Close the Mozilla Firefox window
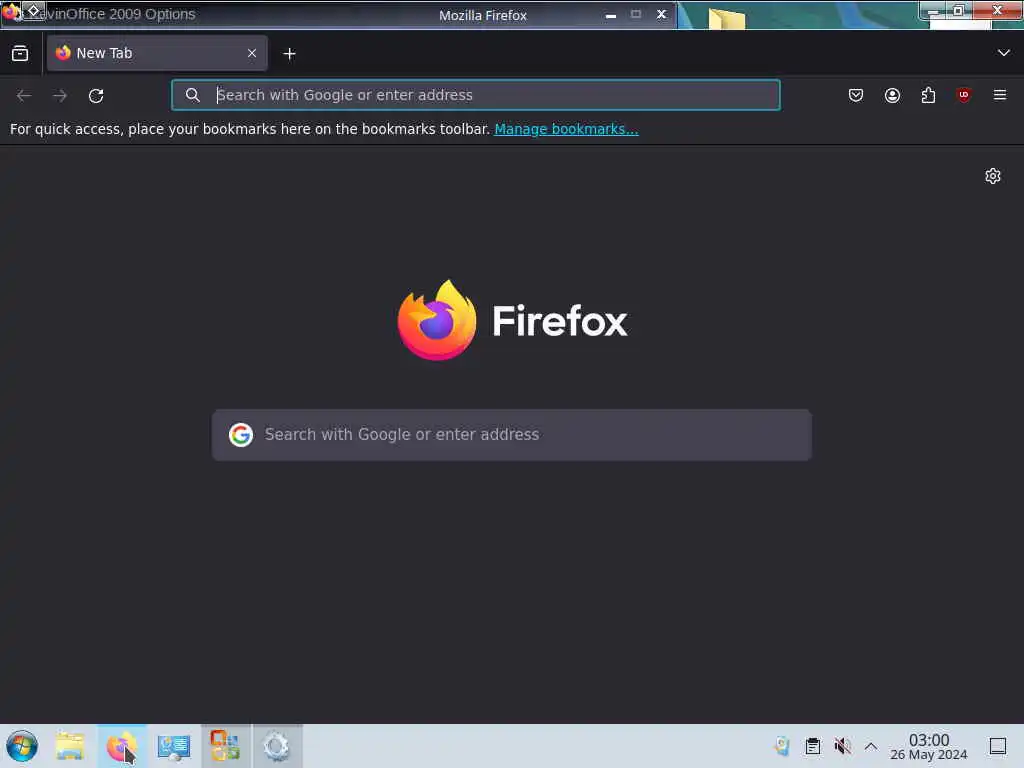Image resolution: width=1024 pixels, height=768 pixels. tap(662, 14)
